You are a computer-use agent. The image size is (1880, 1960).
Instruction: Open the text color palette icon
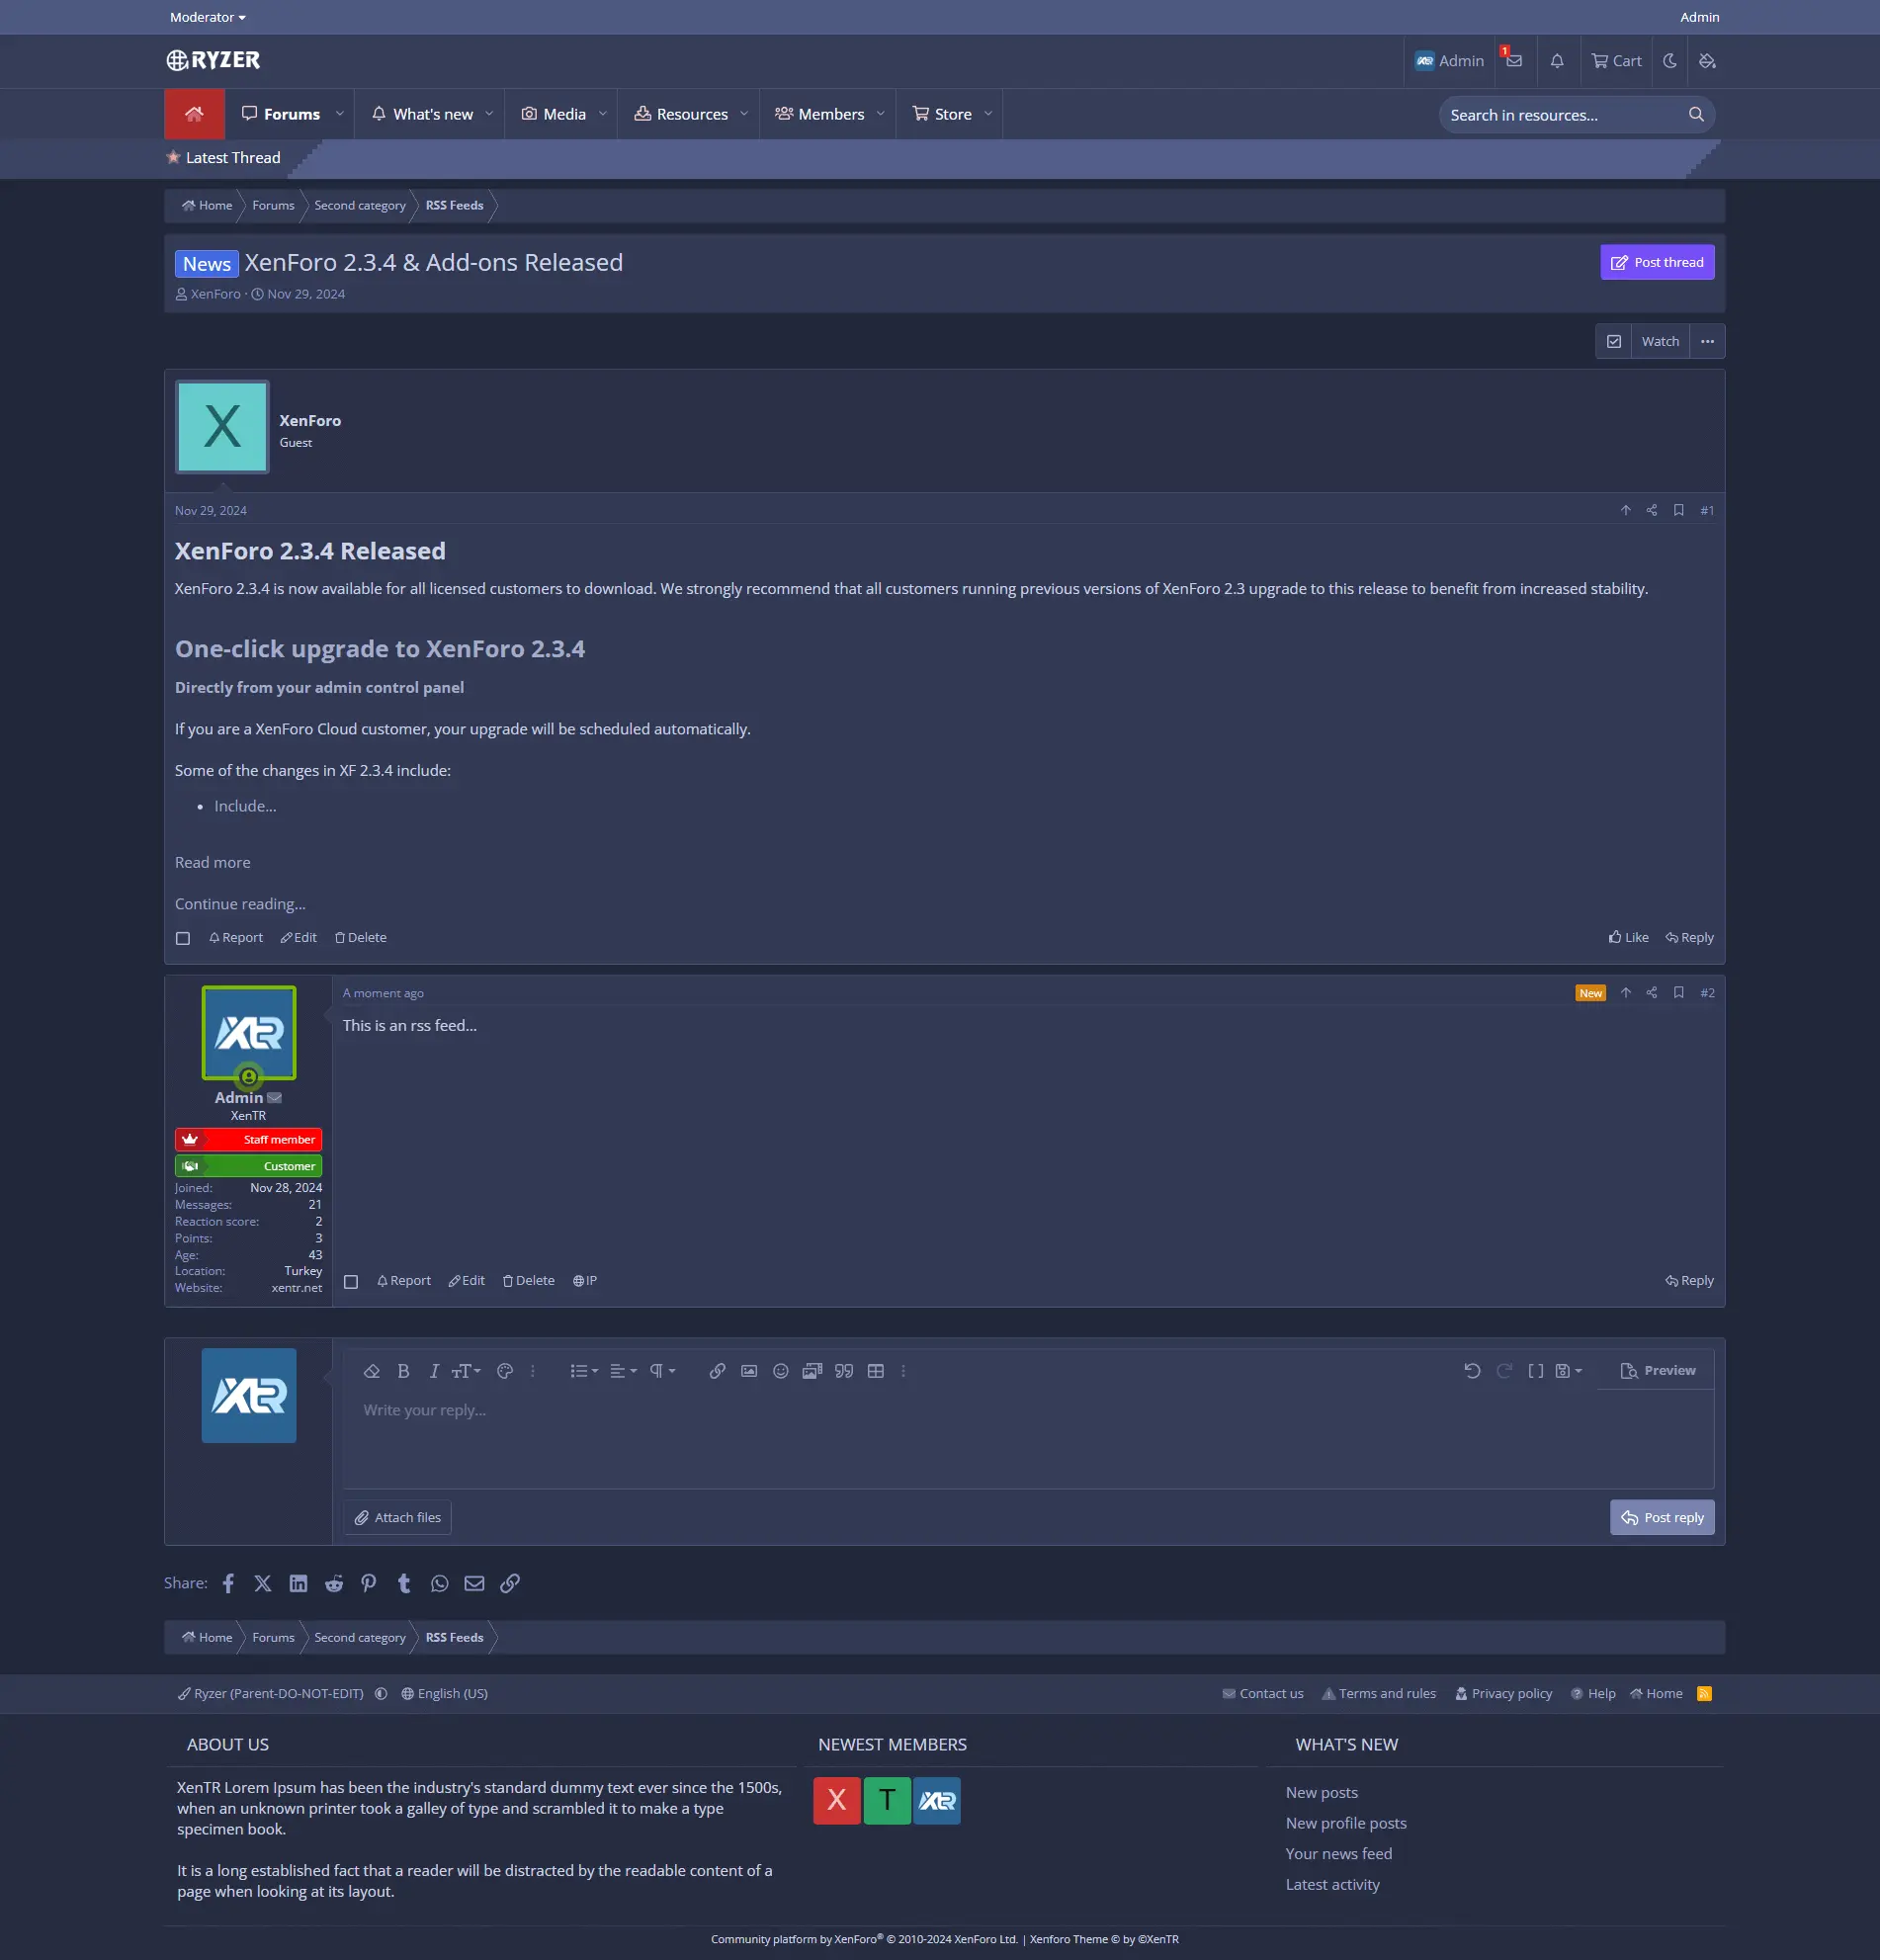(x=505, y=1371)
